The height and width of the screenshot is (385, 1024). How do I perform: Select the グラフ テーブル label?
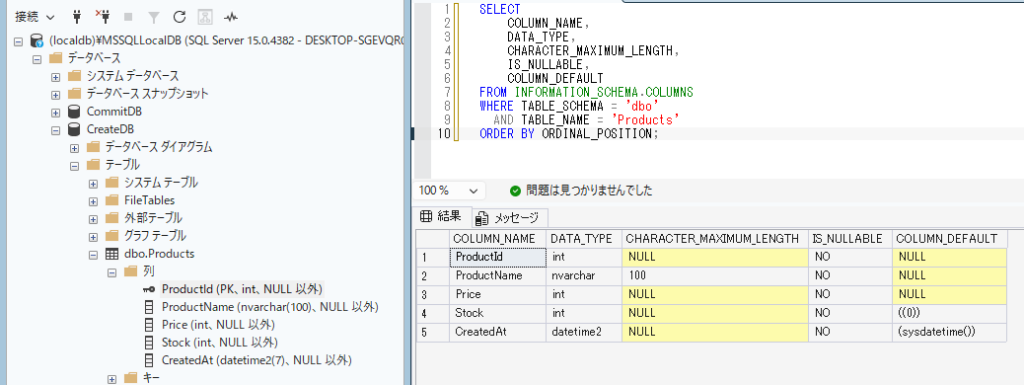[x=155, y=235]
